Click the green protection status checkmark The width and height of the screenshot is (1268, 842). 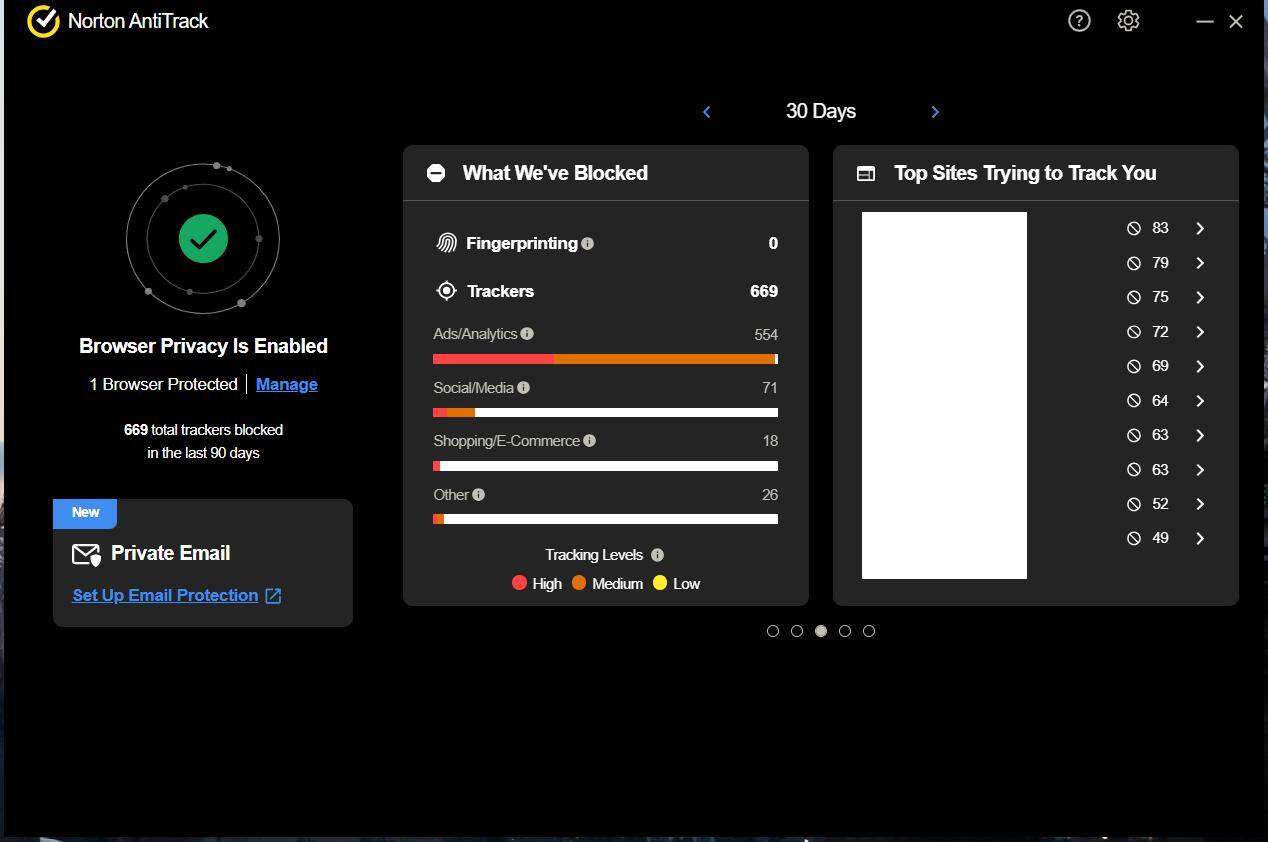point(203,240)
